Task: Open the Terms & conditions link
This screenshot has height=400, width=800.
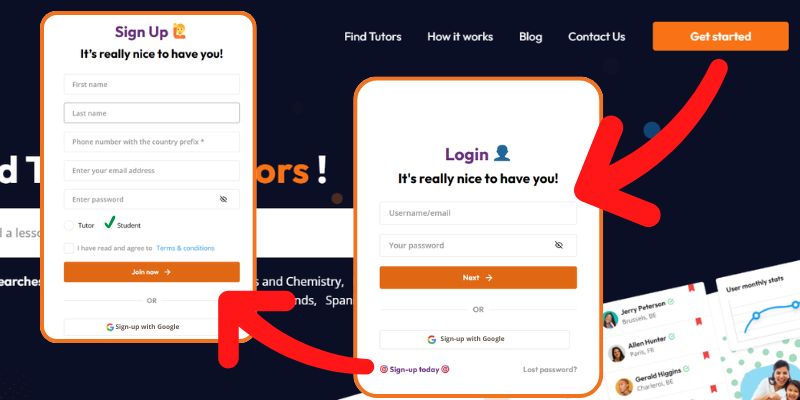Action: 185,248
